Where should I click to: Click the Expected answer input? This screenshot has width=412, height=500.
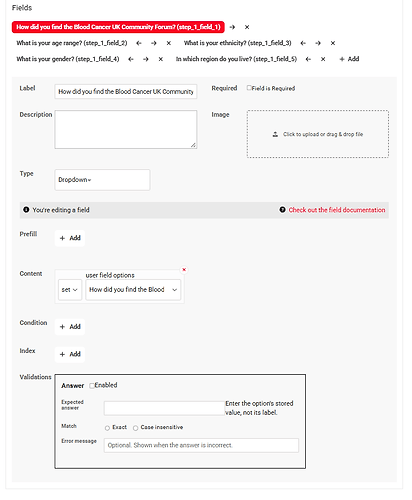coord(165,408)
